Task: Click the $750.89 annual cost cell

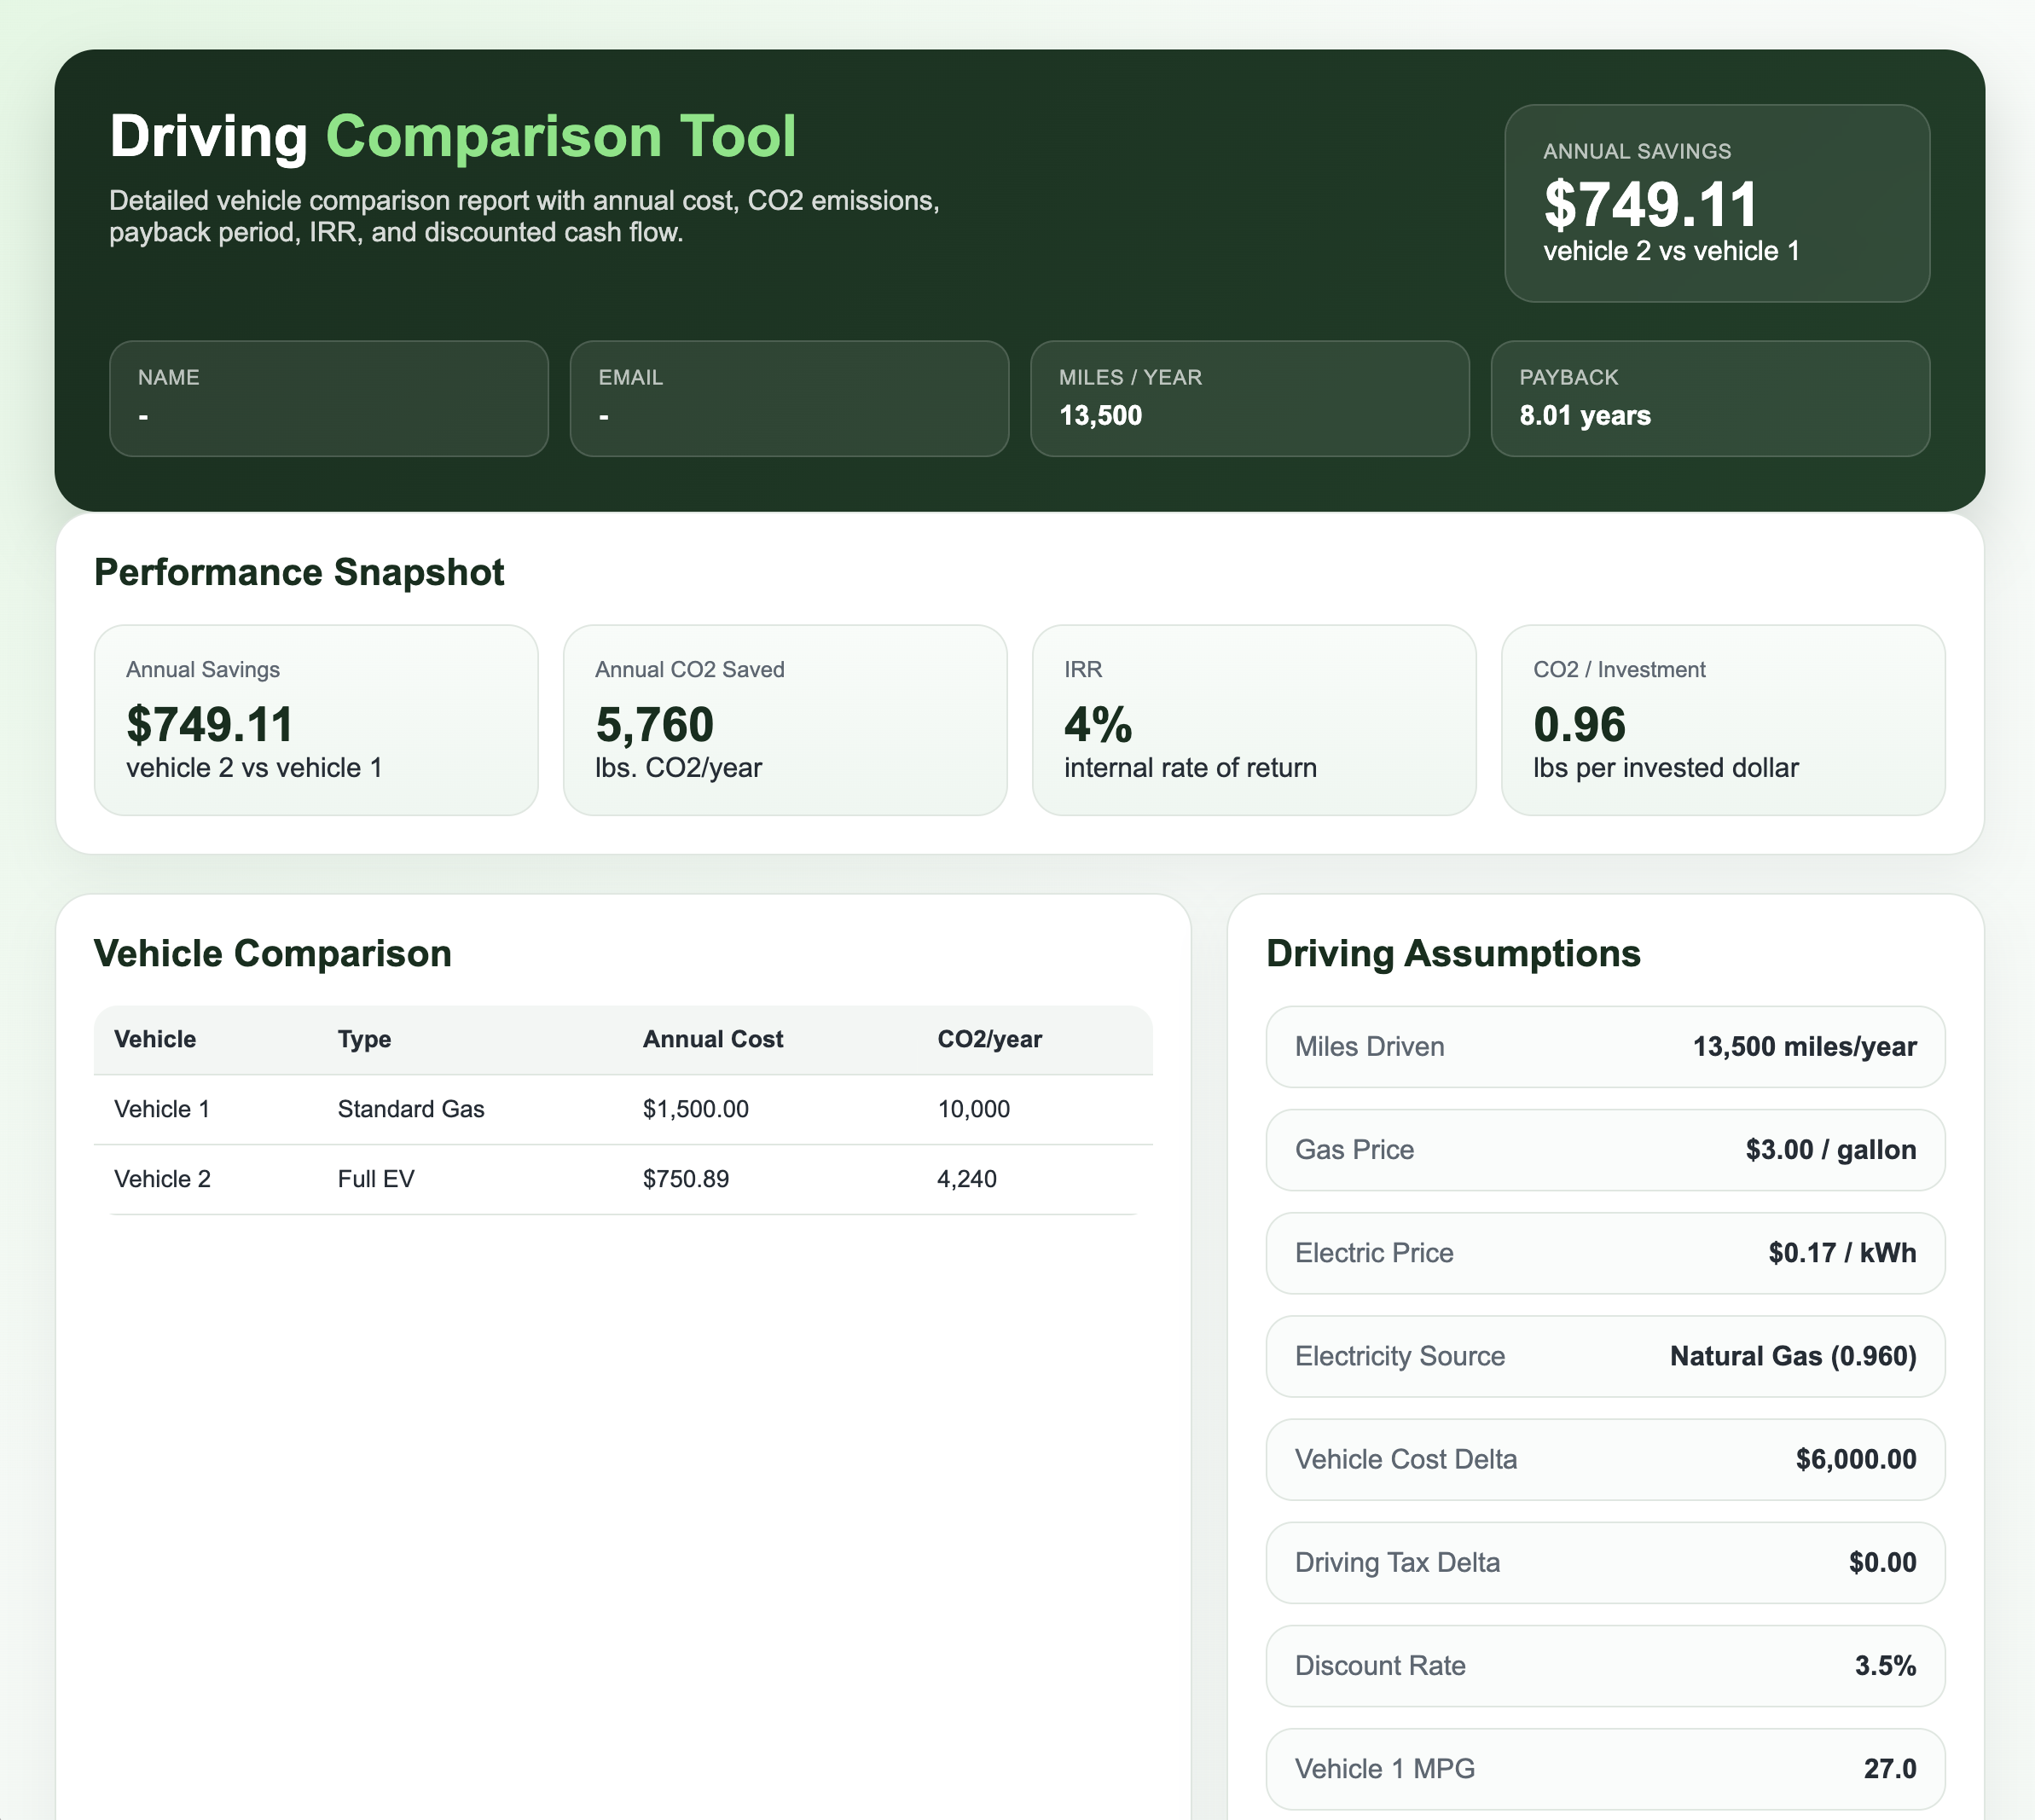Action: point(685,1179)
